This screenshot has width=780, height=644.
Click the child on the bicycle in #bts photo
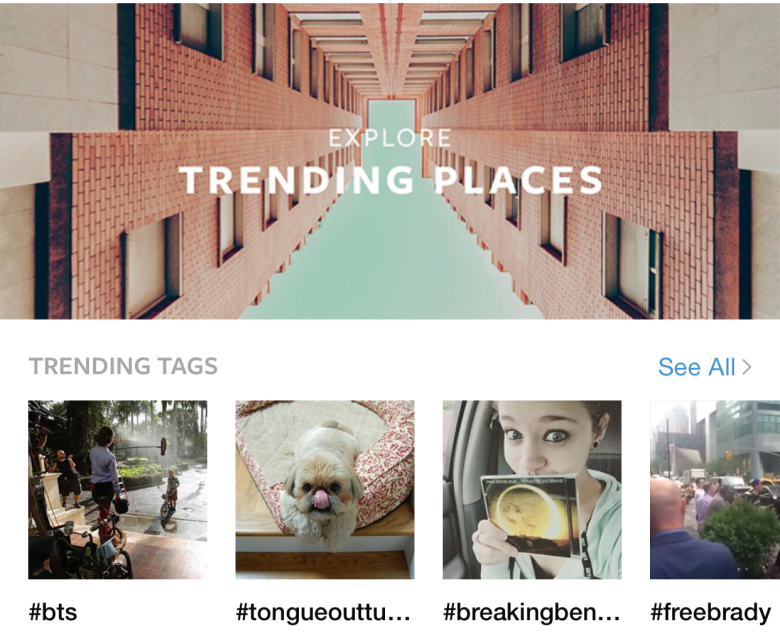coord(171,495)
